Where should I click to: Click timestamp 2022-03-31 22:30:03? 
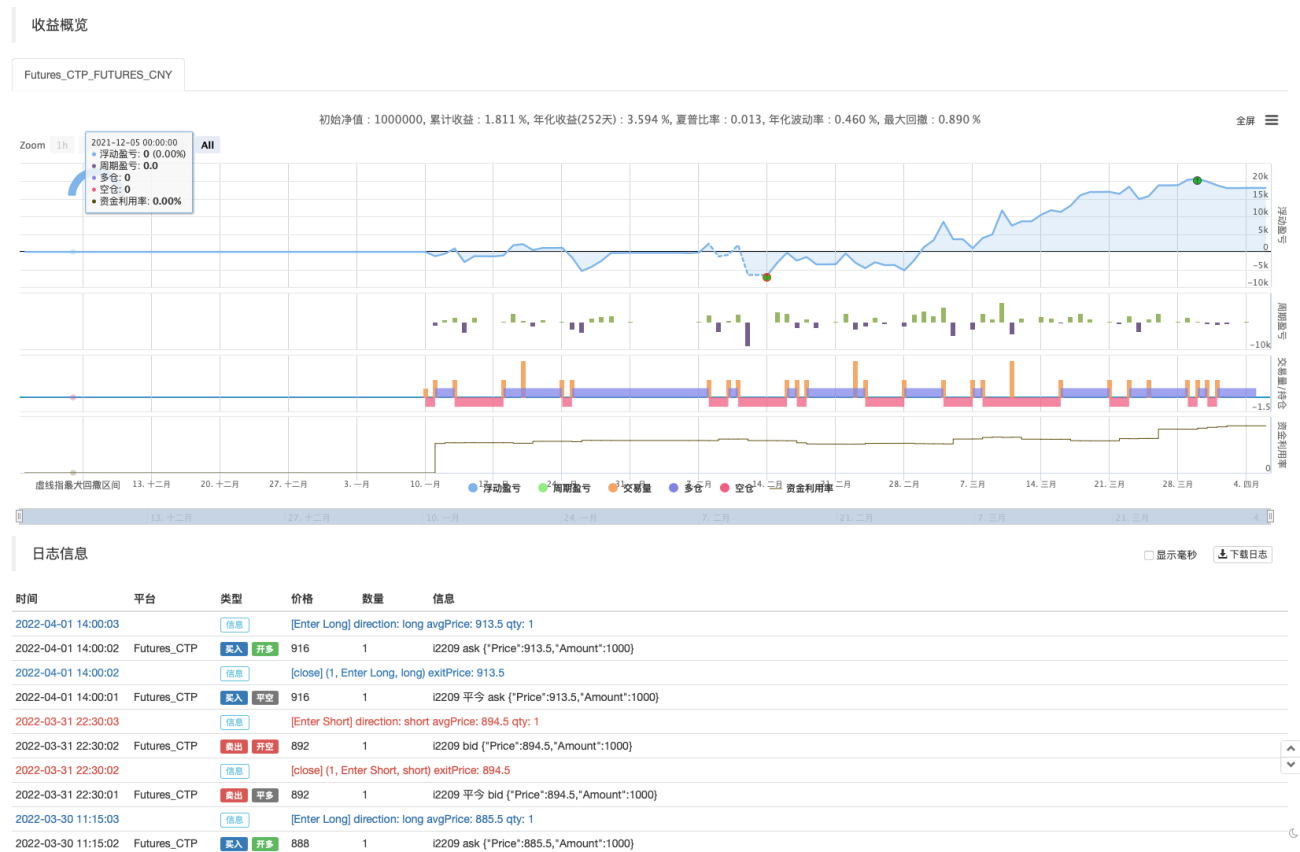[x=67, y=722]
